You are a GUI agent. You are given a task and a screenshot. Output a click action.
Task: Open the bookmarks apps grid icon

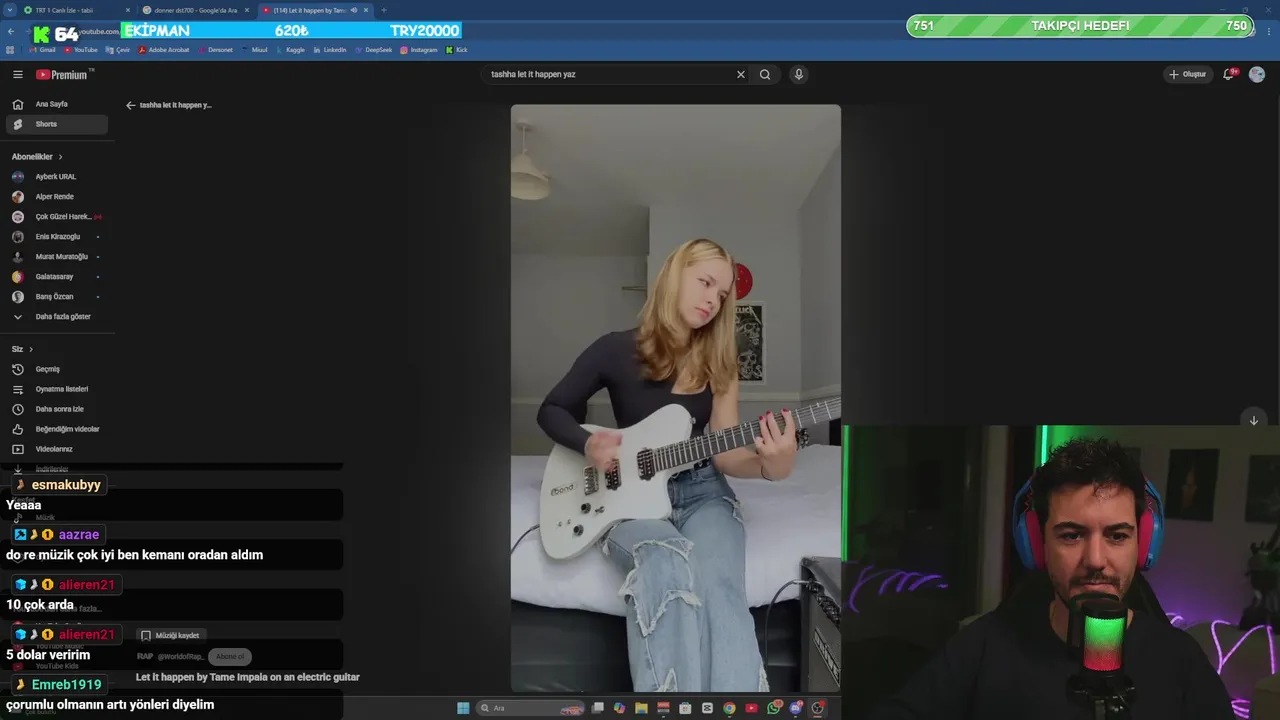(x=10, y=49)
